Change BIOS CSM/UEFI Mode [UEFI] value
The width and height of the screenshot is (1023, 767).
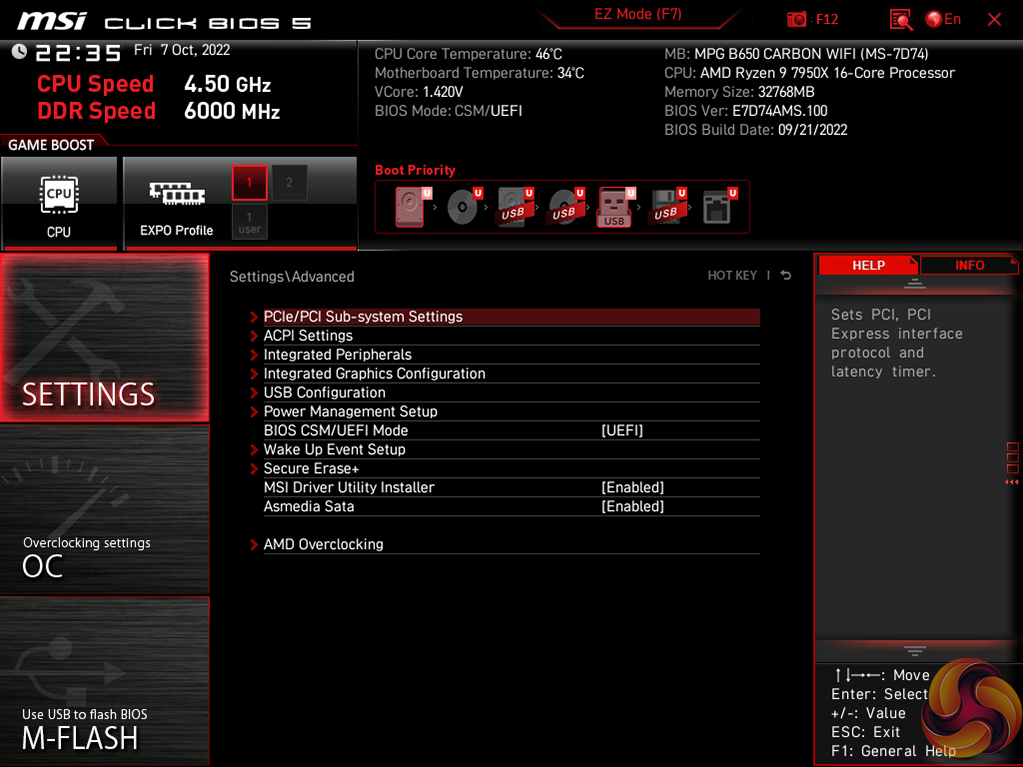(622, 430)
